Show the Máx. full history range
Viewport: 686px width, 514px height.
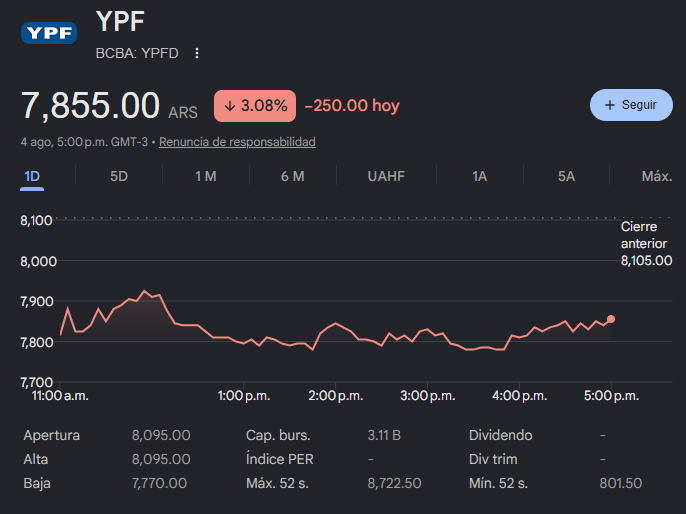[x=657, y=176]
